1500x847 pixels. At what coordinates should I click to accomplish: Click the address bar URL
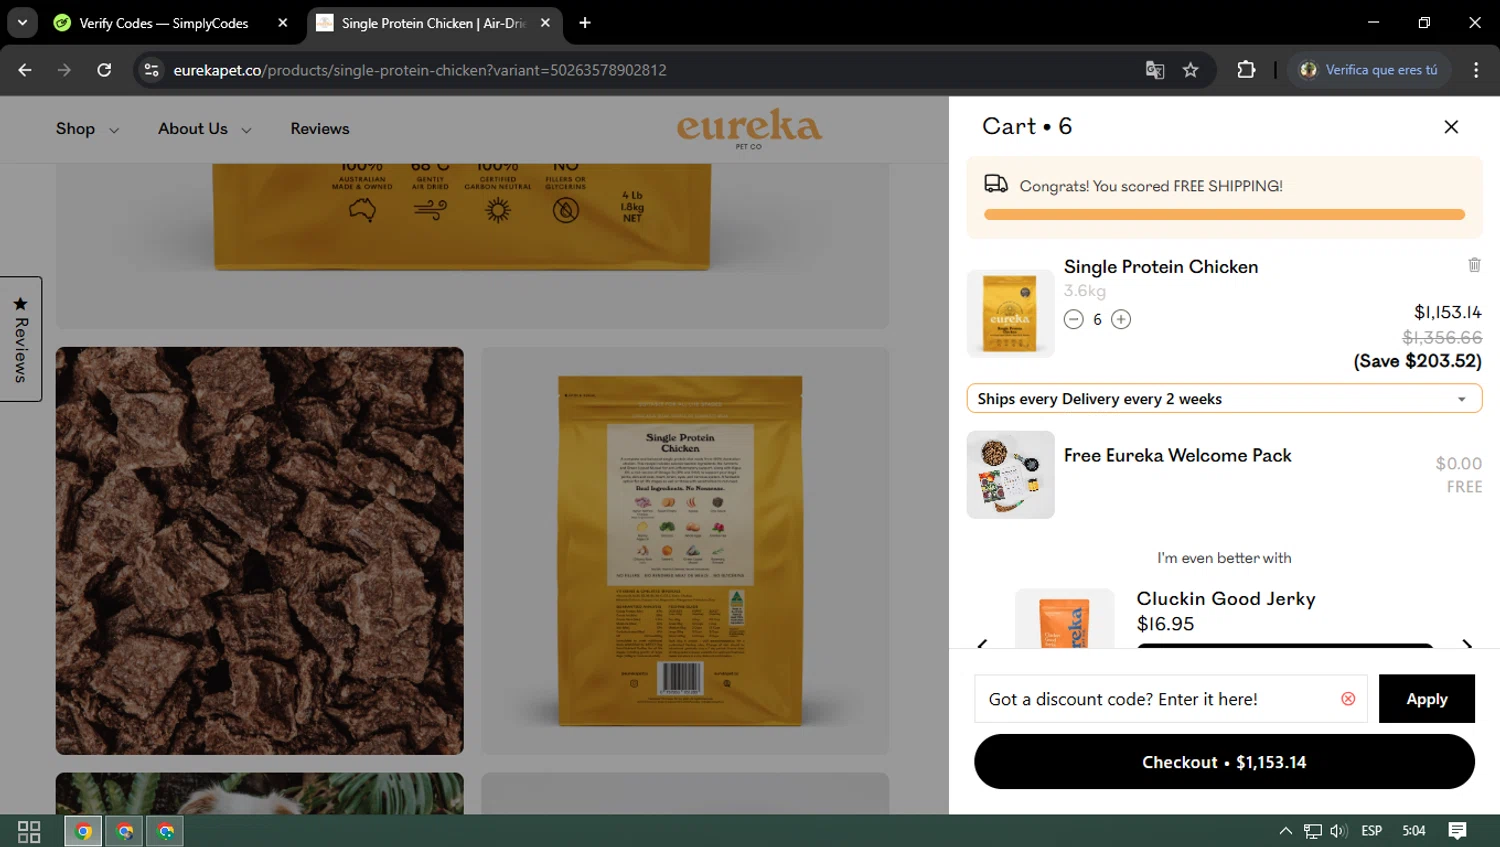coord(420,70)
